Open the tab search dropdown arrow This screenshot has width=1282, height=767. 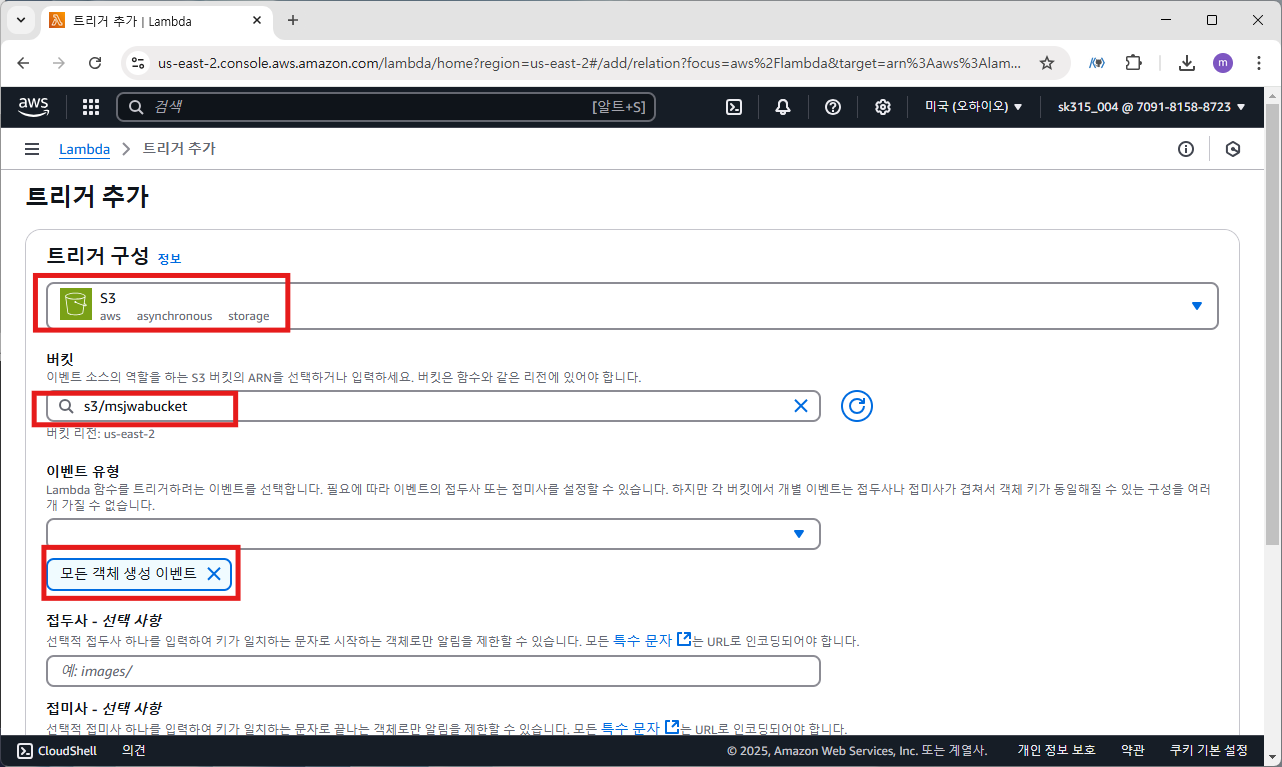pyautogui.click(x=21, y=20)
